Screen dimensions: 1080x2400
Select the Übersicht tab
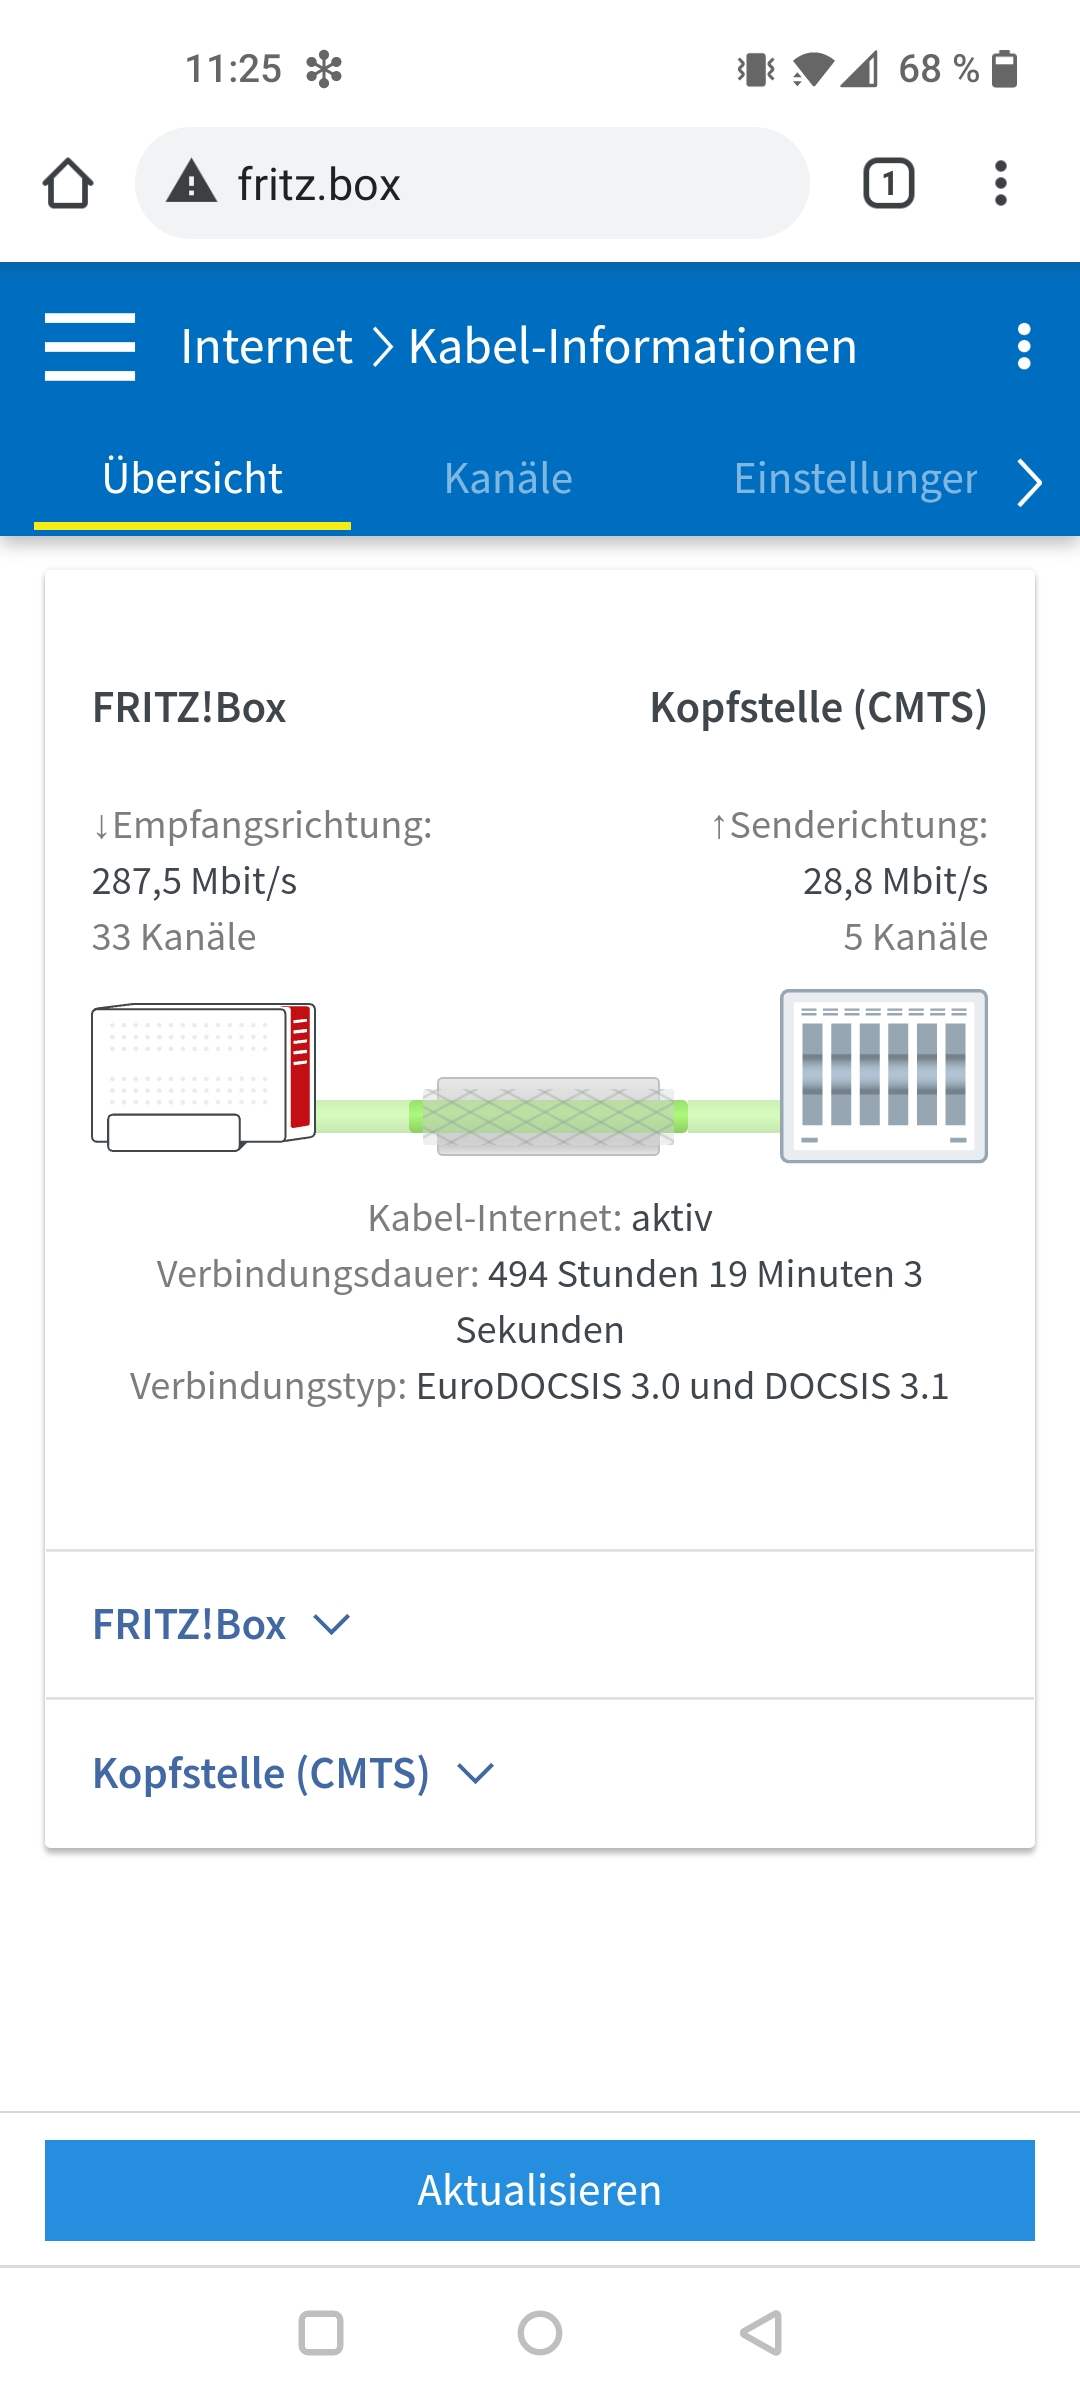coord(192,479)
